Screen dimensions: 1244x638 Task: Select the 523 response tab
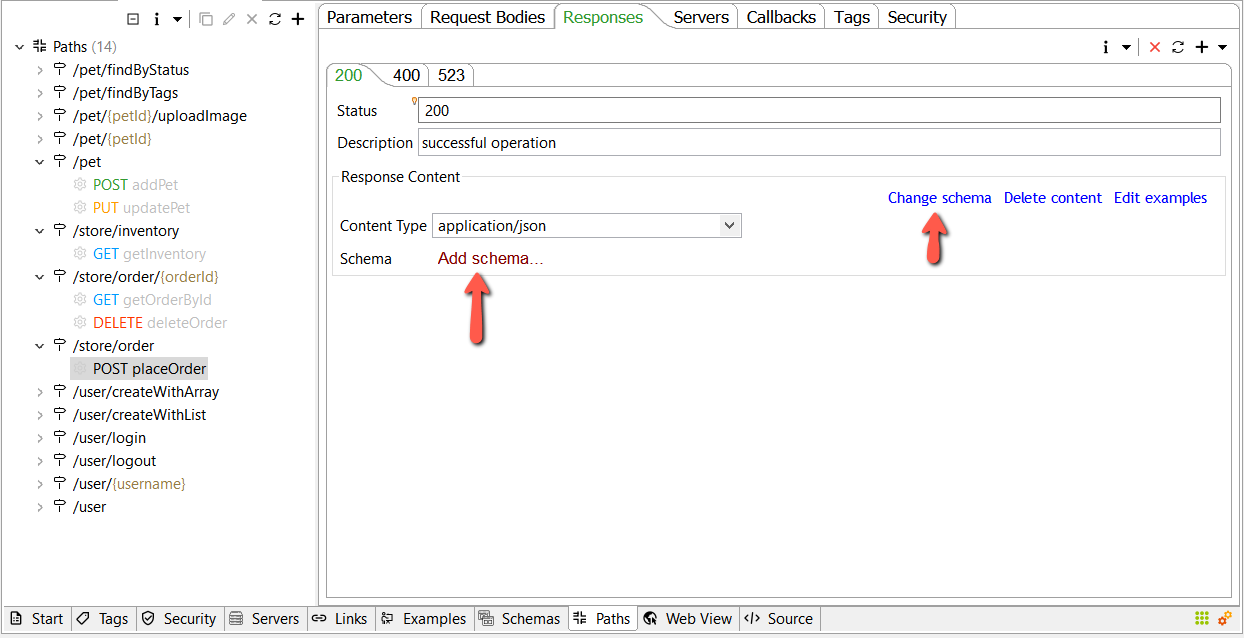pyautogui.click(x=451, y=76)
